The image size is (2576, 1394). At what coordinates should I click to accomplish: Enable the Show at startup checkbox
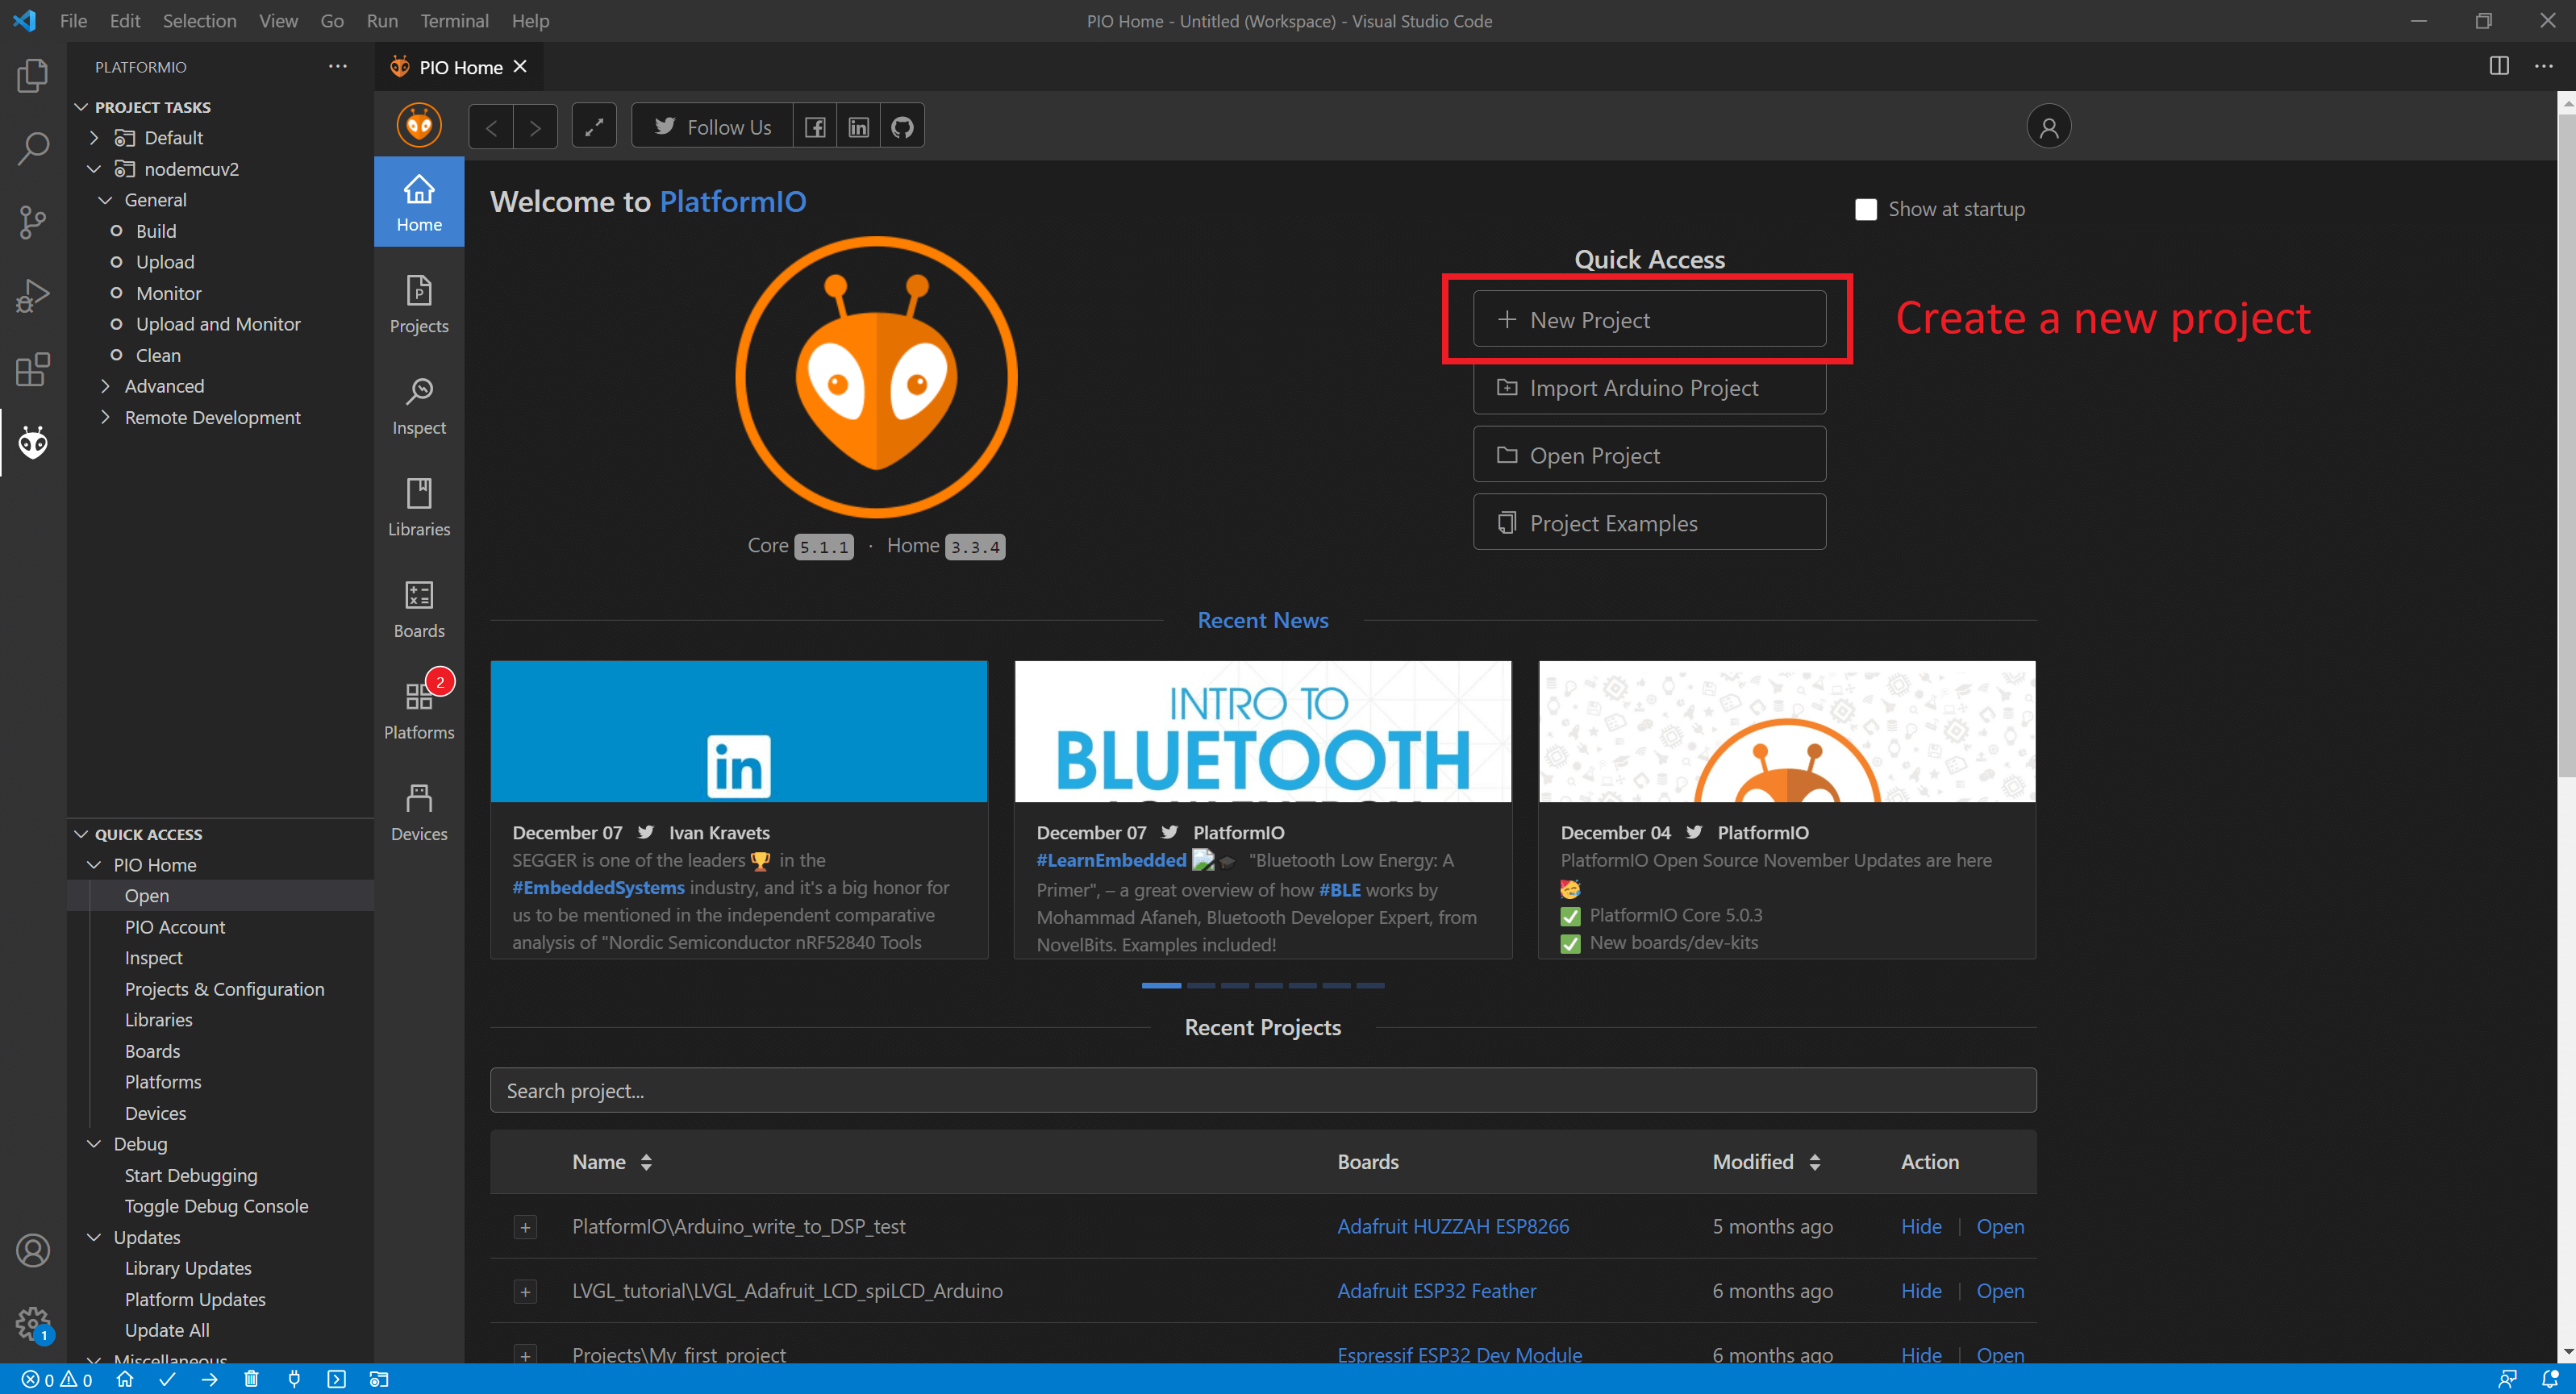tap(1865, 209)
